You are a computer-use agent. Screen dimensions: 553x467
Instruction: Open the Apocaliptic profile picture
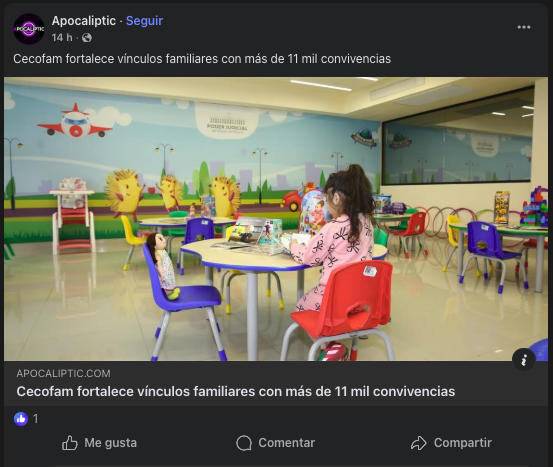click(29, 29)
